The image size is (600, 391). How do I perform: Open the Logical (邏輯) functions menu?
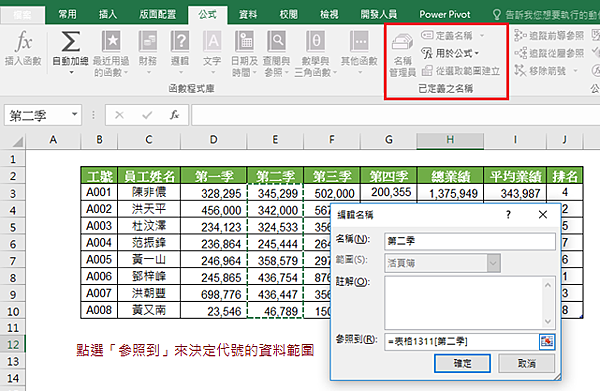(x=180, y=52)
